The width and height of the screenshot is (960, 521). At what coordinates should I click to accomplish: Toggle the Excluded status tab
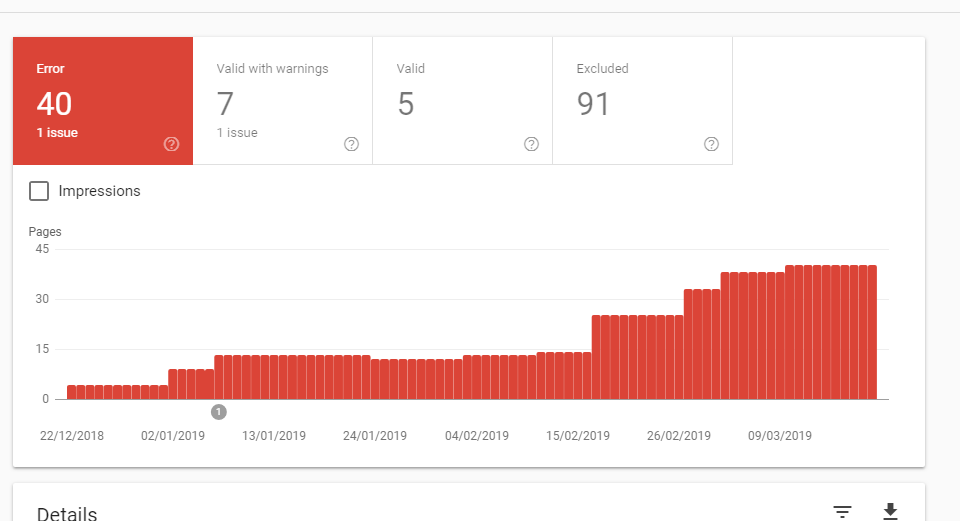click(642, 100)
